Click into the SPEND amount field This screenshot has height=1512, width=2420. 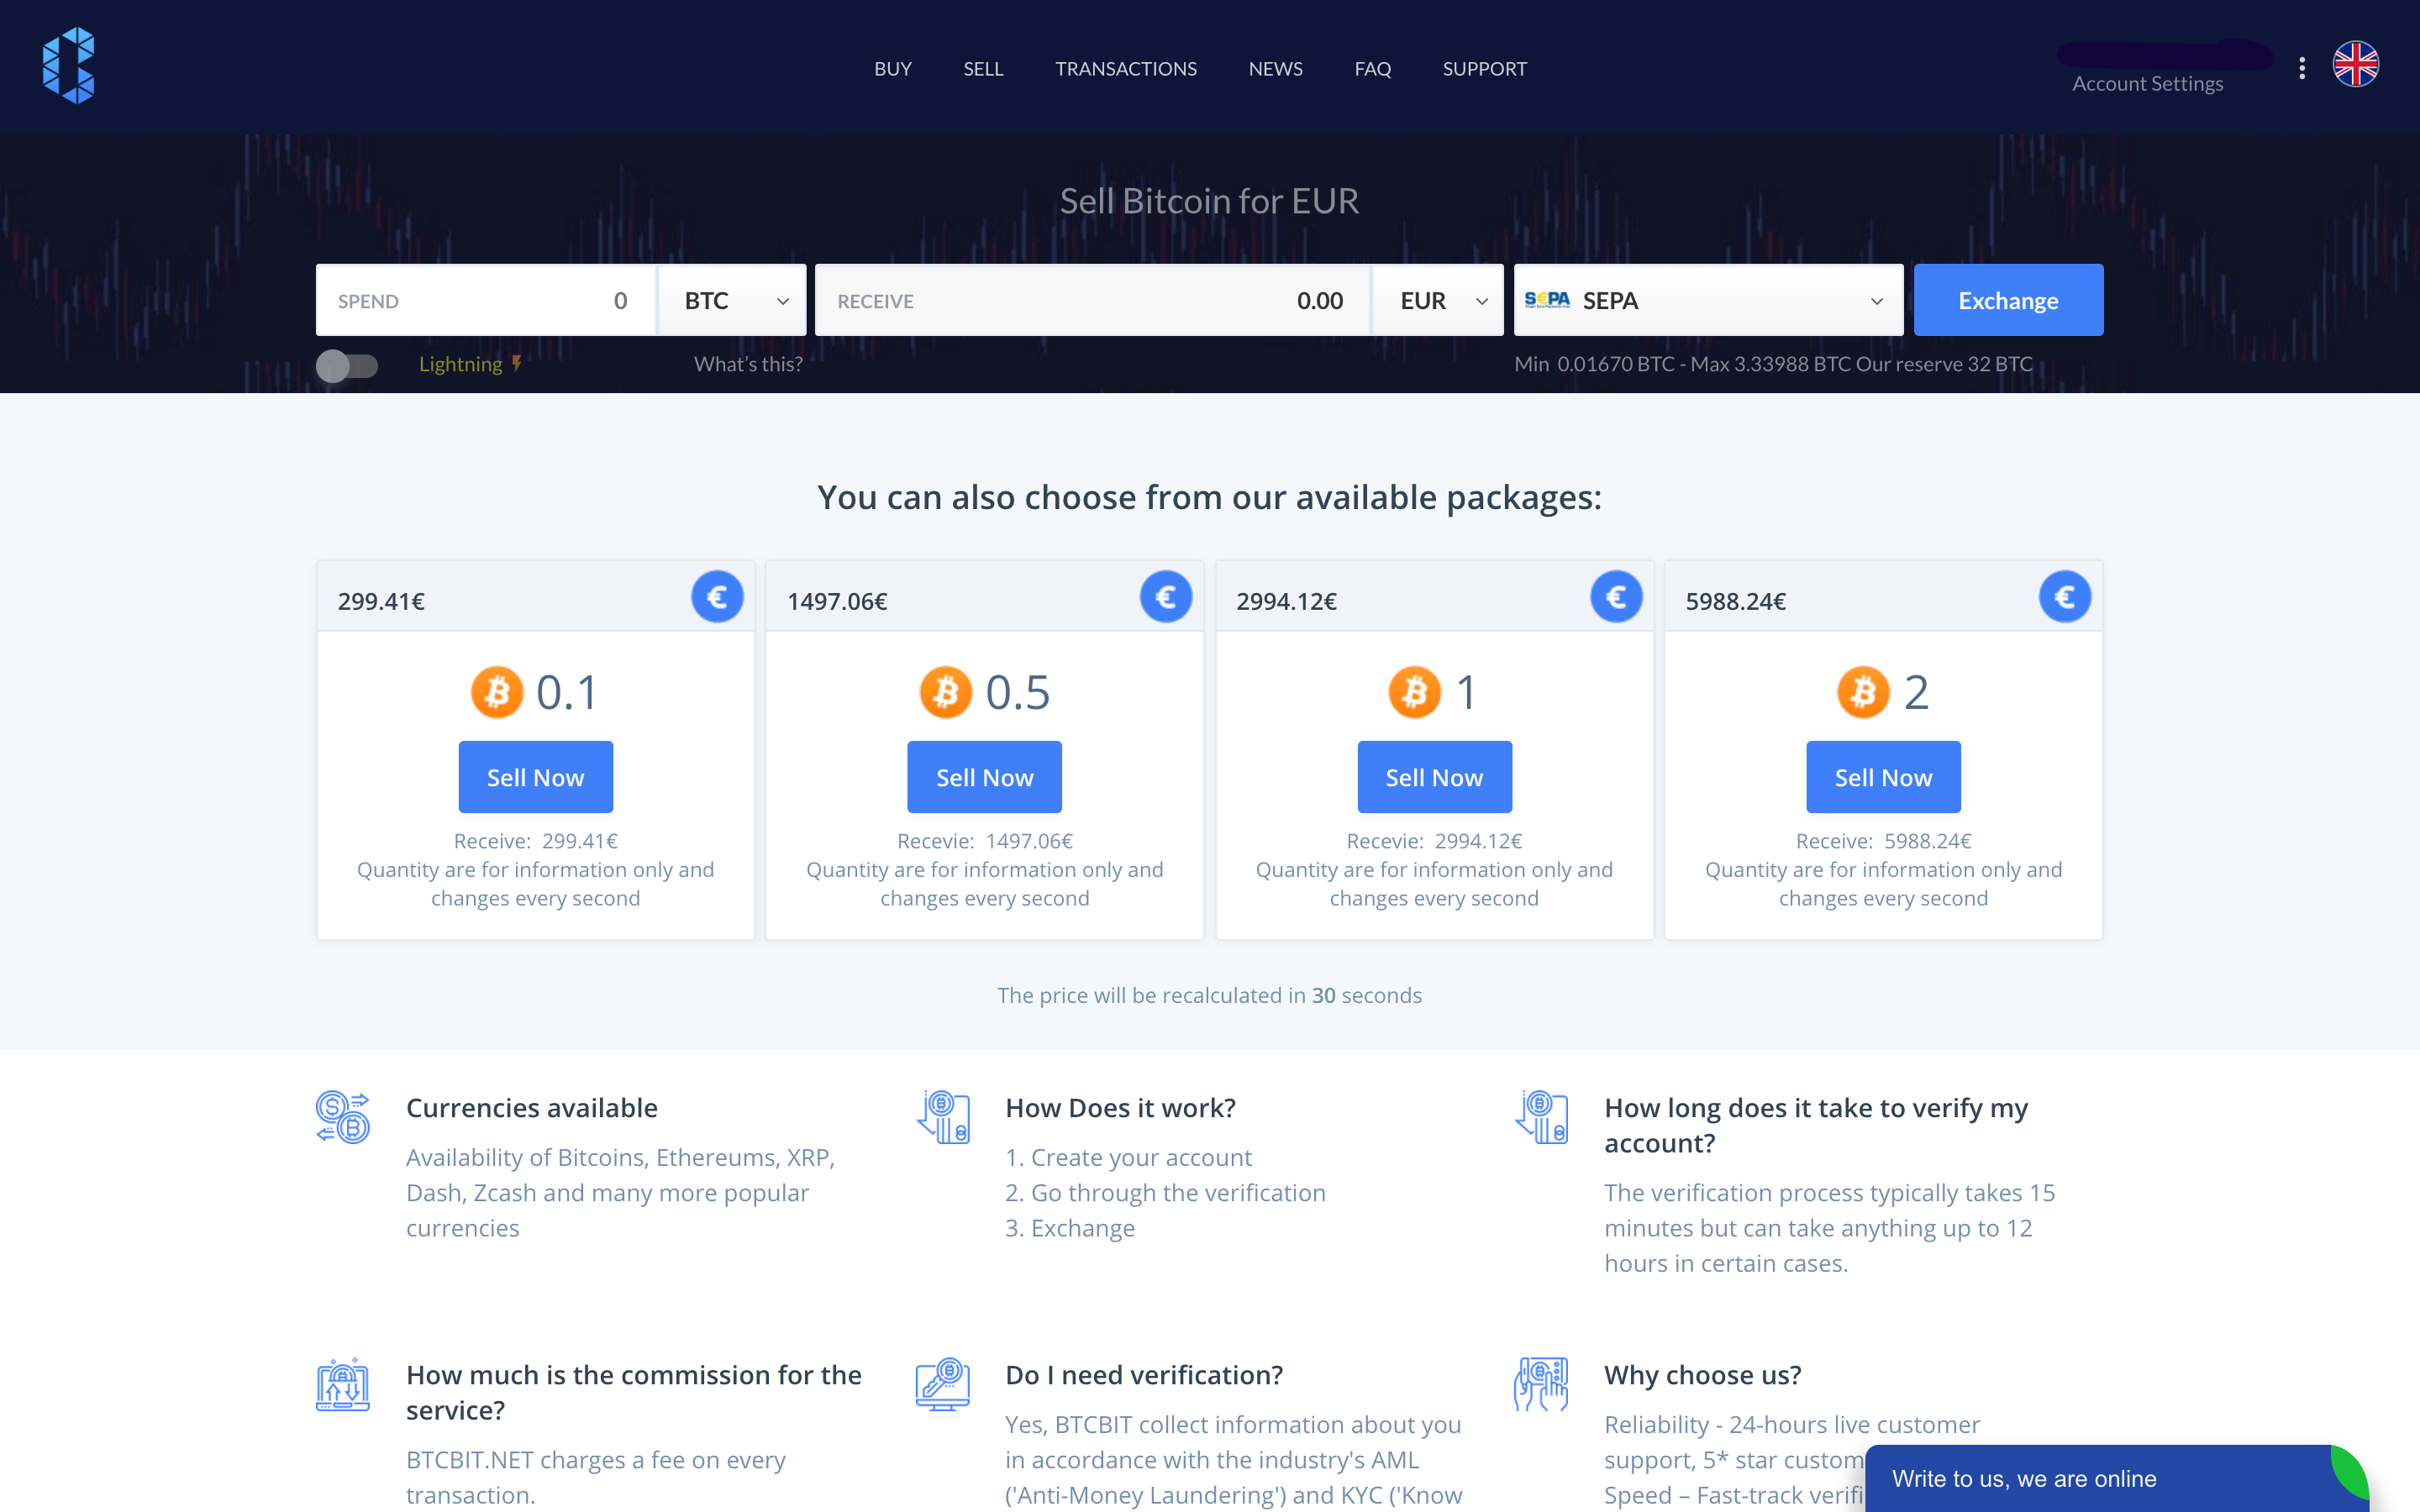[486, 301]
